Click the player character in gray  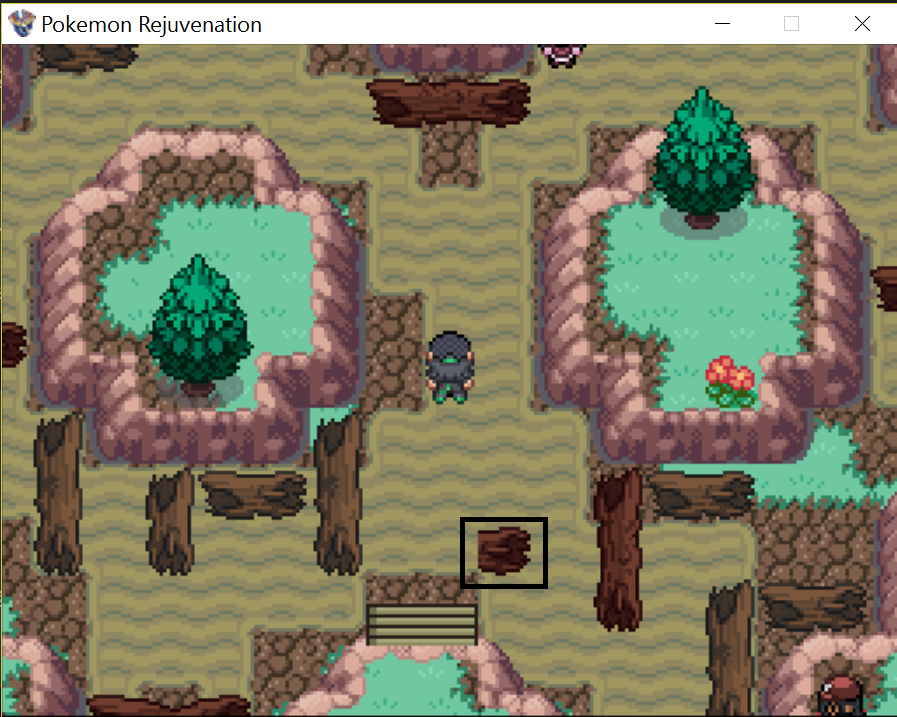tap(450, 367)
